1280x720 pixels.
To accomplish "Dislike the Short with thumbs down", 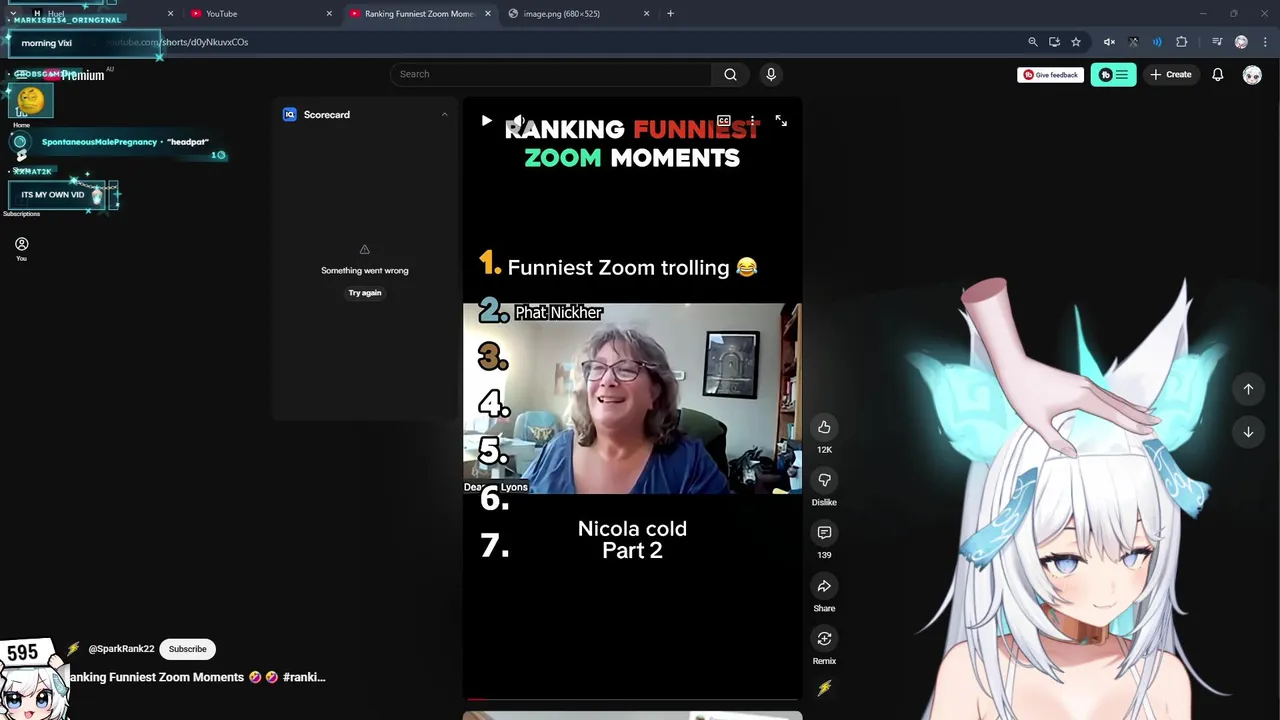I will tap(824, 480).
